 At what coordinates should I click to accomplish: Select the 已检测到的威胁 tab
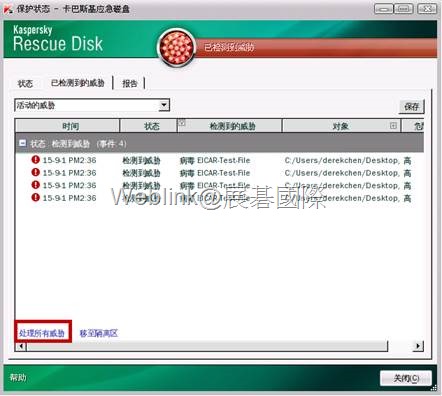tap(77, 83)
